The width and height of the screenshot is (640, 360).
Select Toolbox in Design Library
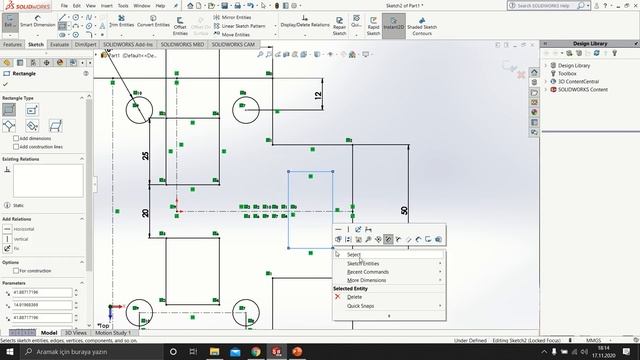click(567, 73)
